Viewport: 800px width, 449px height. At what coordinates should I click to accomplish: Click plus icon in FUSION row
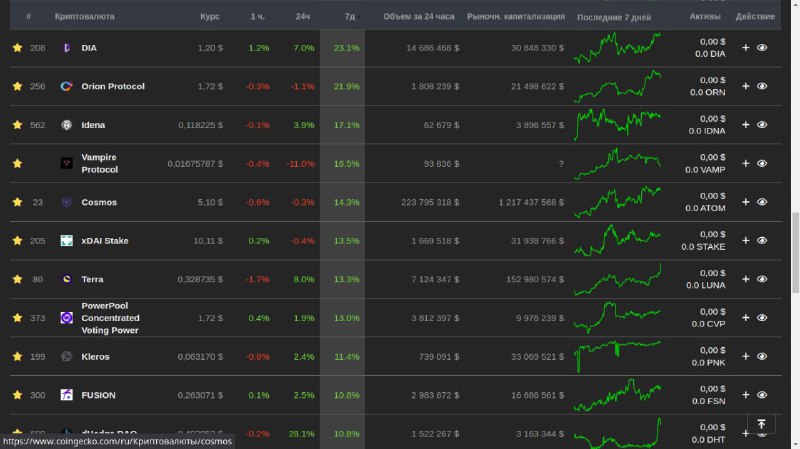pyautogui.click(x=745, y=395)
